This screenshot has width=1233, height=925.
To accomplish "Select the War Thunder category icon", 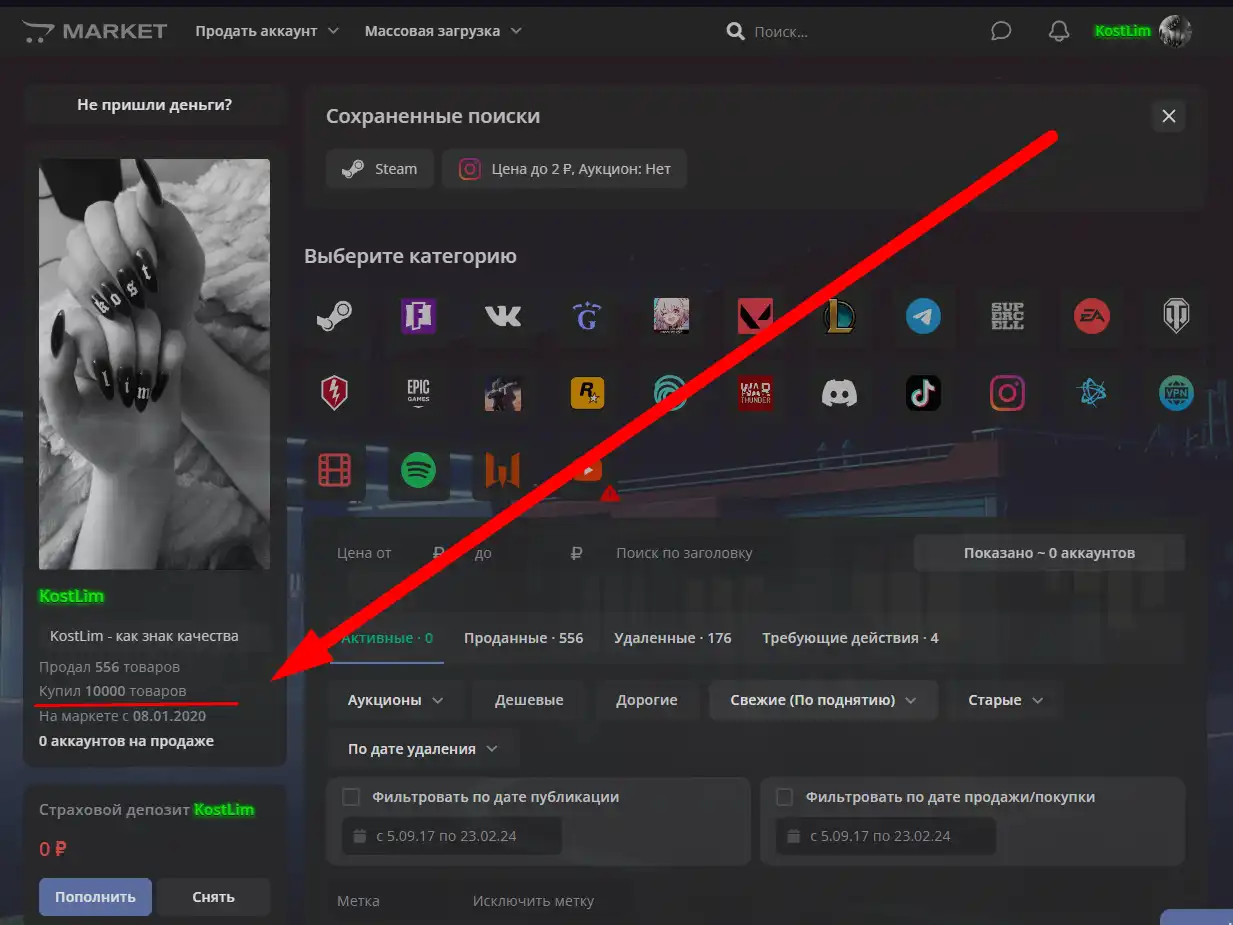I will [755, 393].
